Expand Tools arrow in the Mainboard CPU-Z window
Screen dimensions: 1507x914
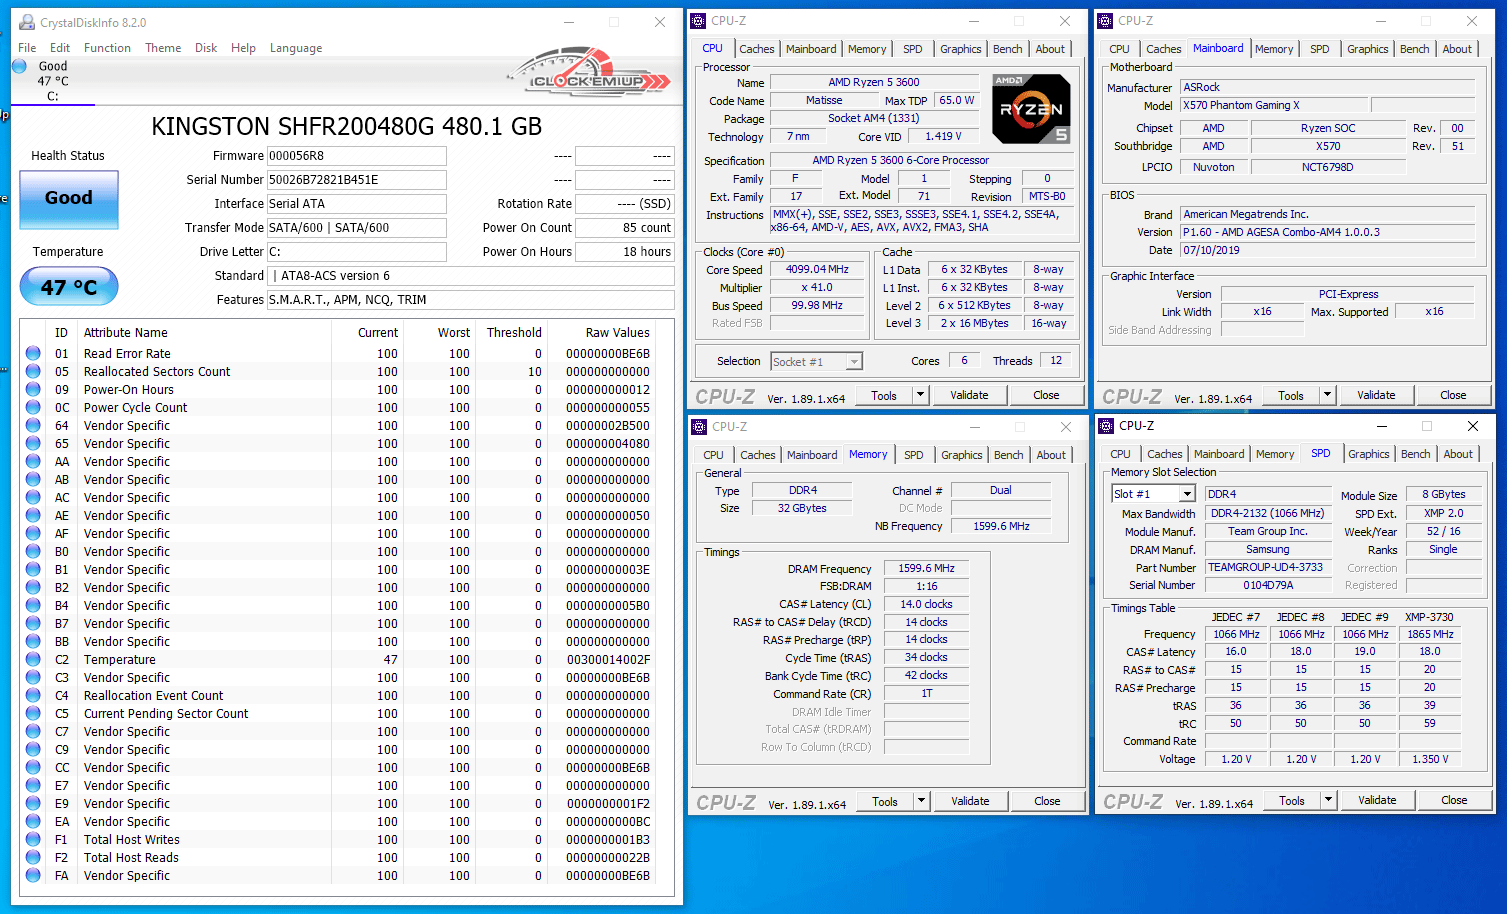(x=1327, y=395)
